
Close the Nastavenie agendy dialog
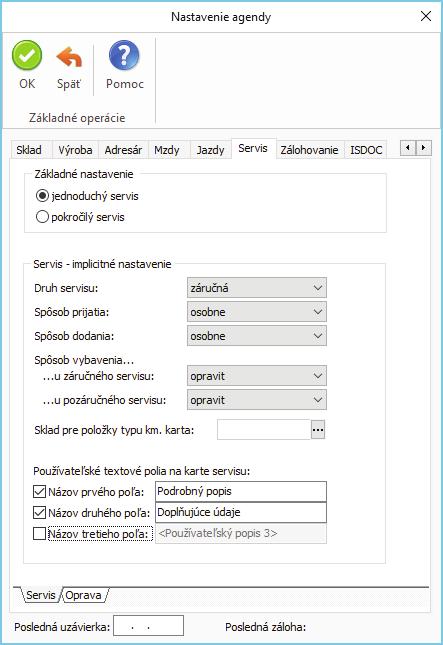[x=426, y=16]
